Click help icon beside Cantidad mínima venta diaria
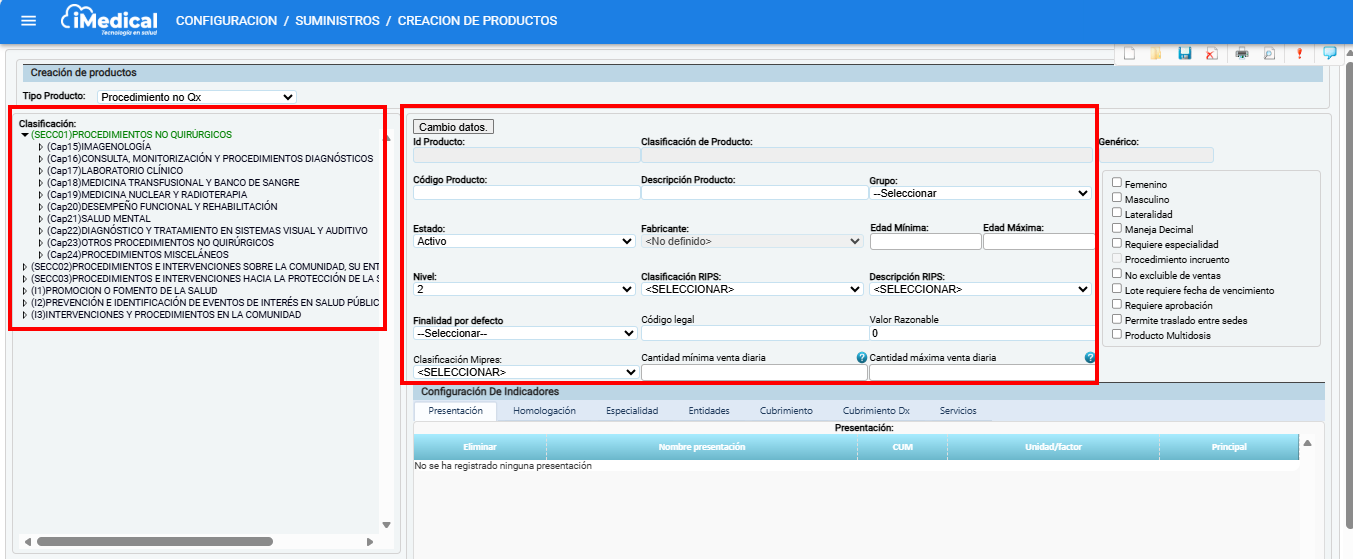 [861, 357]
